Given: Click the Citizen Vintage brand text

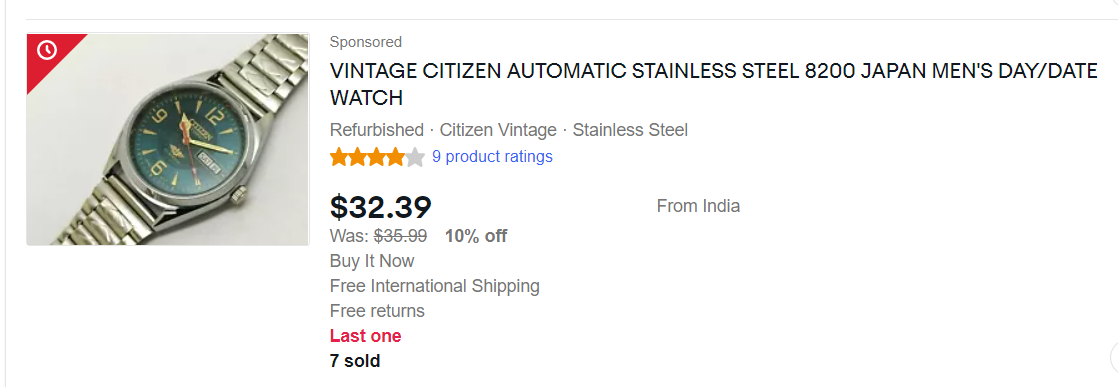Looking at the screenshot, I should (498, 130).
